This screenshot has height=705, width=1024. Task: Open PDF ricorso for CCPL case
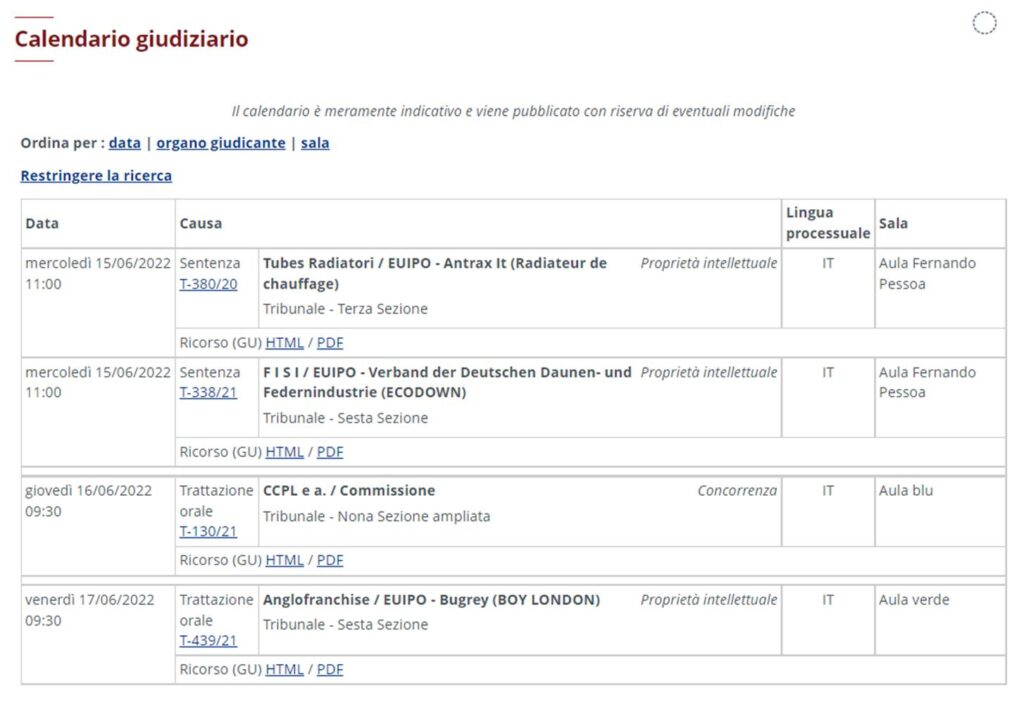point(330,561)
